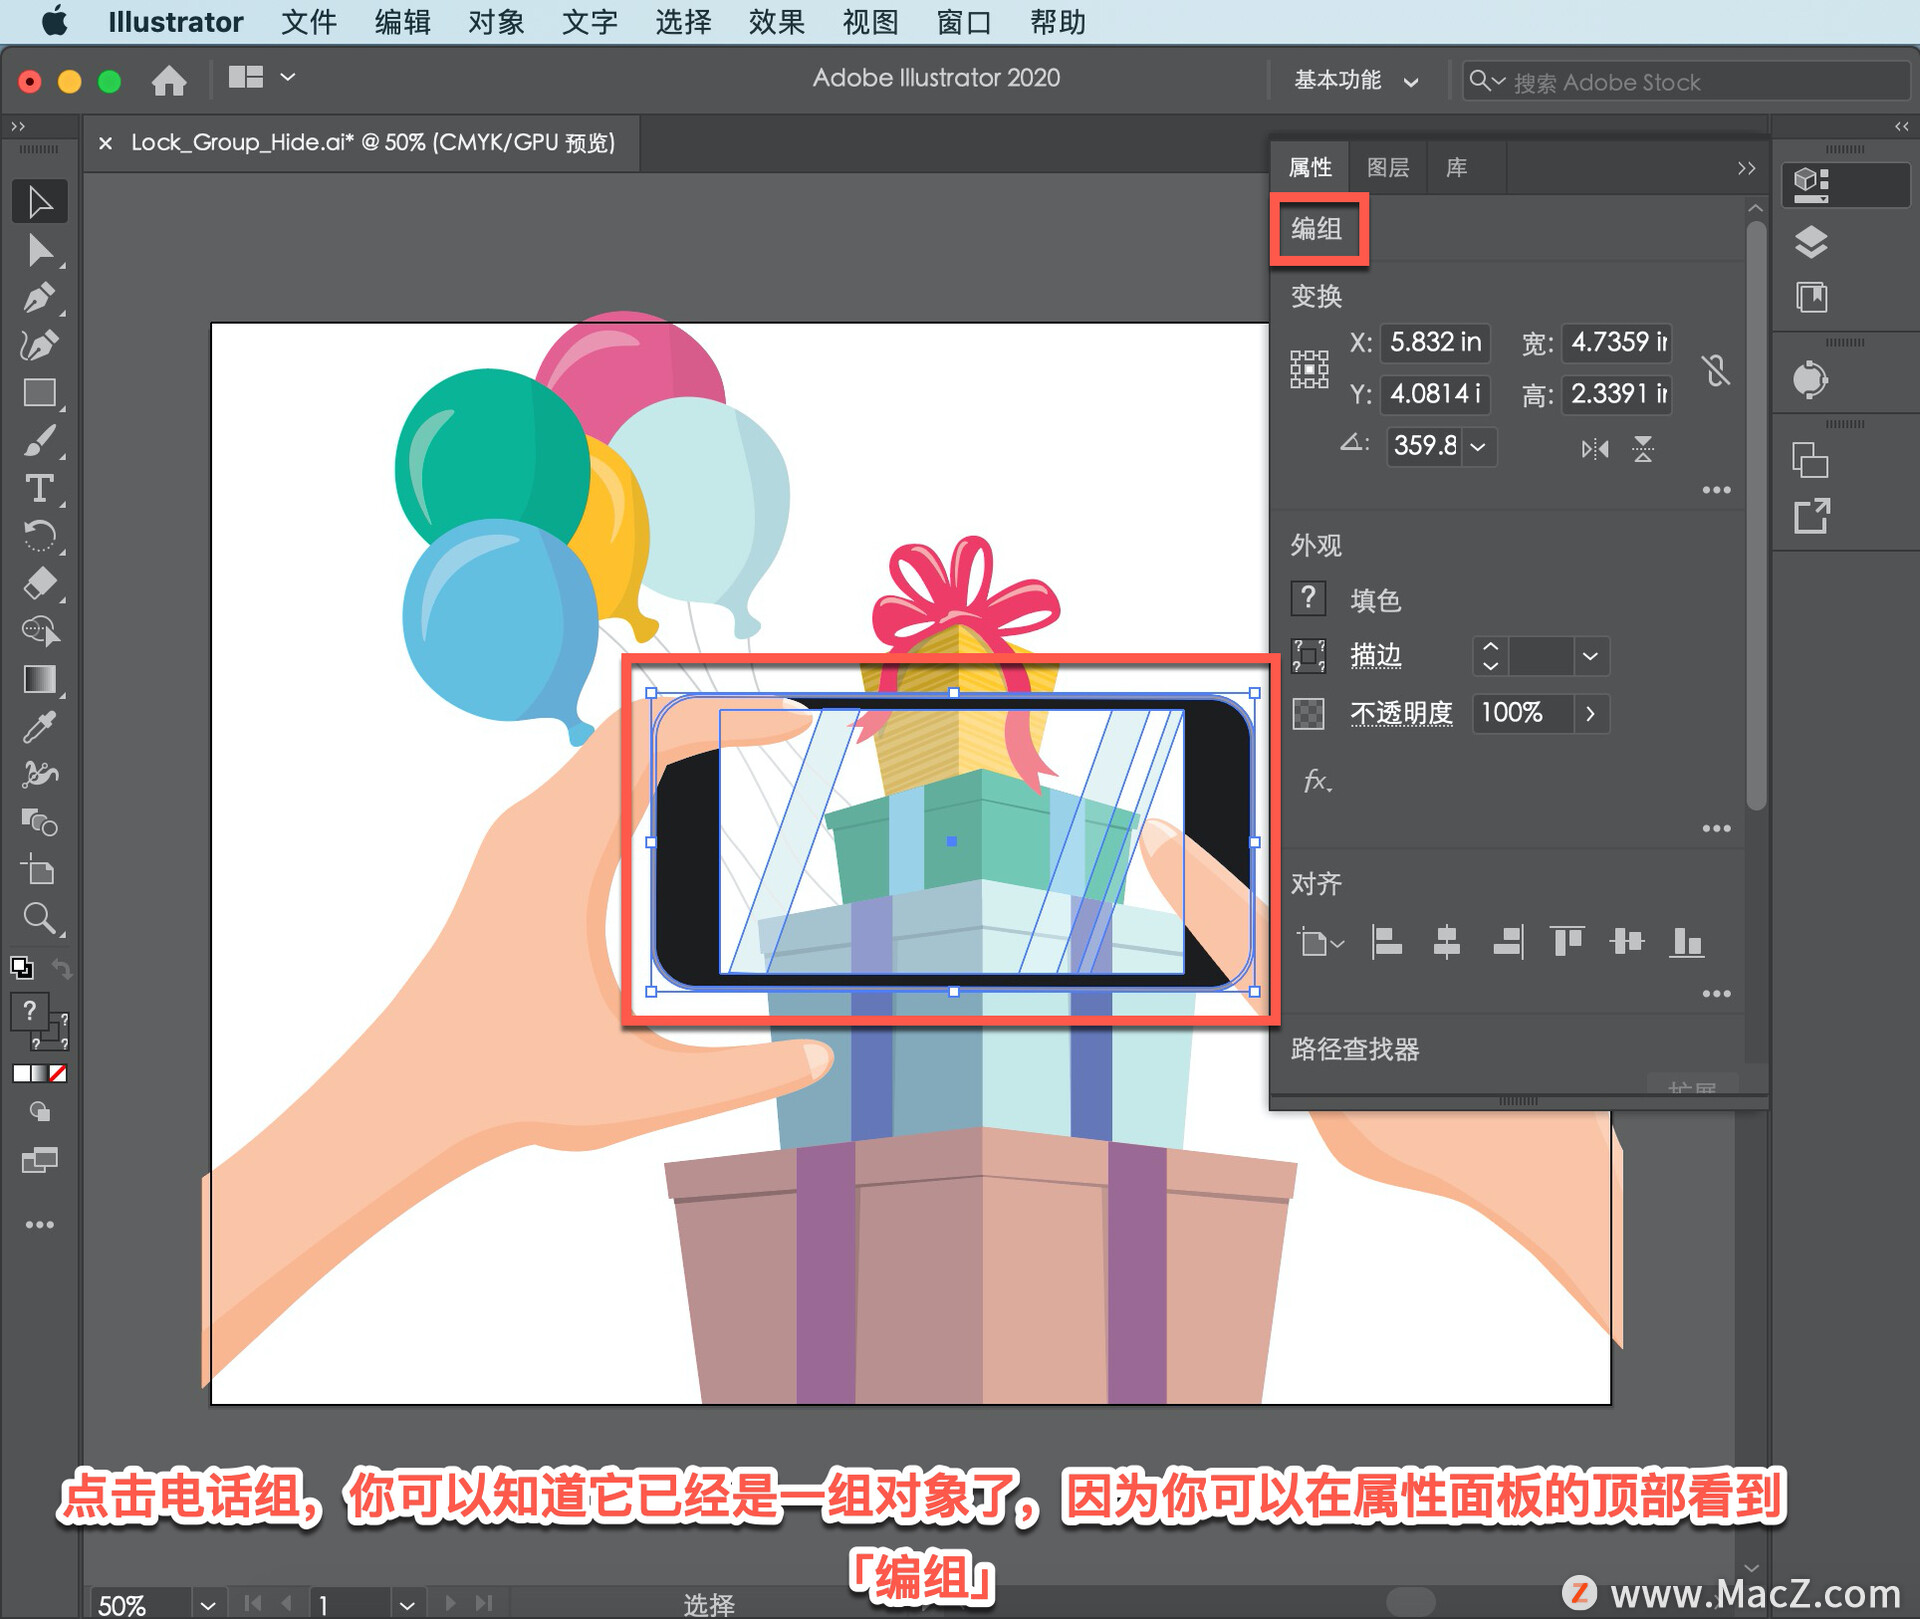Change the screen mode
Image resolution: width=1920 pixels, height=1619 pixels.
pos(40,1160)
